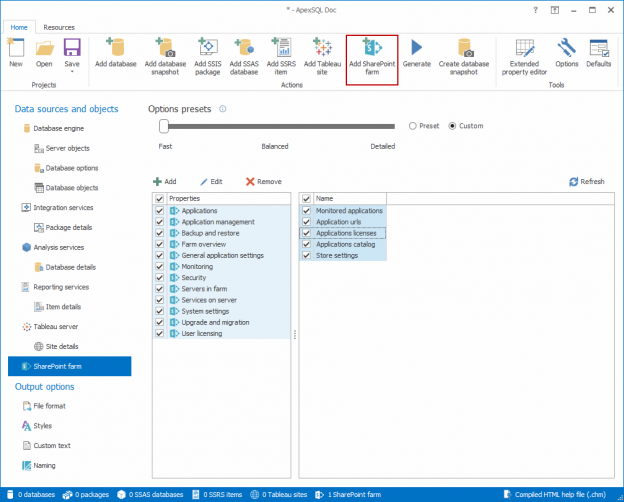Viewport: 624px width, 502px height.
Task: Click the Remove button
Action: tap(263, 182)
